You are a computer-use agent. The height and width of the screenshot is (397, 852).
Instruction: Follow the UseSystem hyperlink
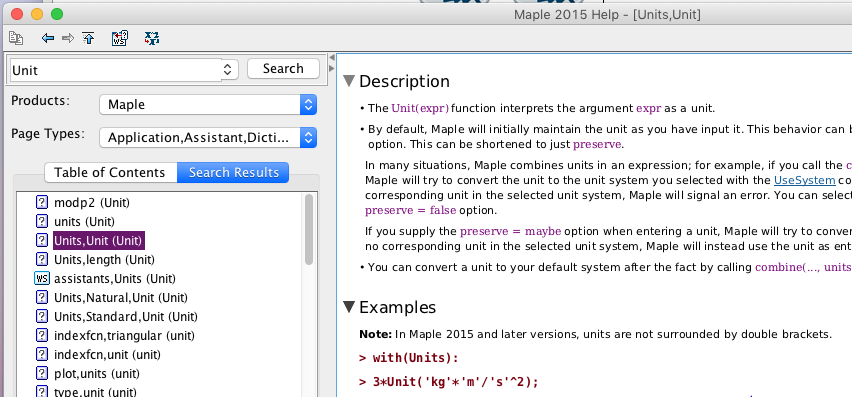tap(804, 180)
